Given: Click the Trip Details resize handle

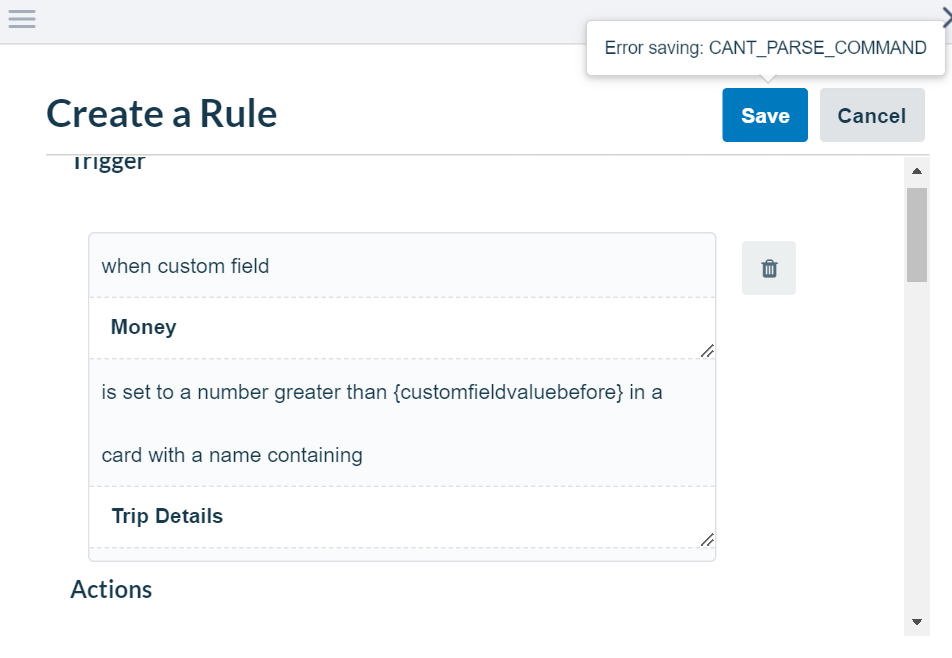Looking at the screenshot, I should [x=707, y=540].
